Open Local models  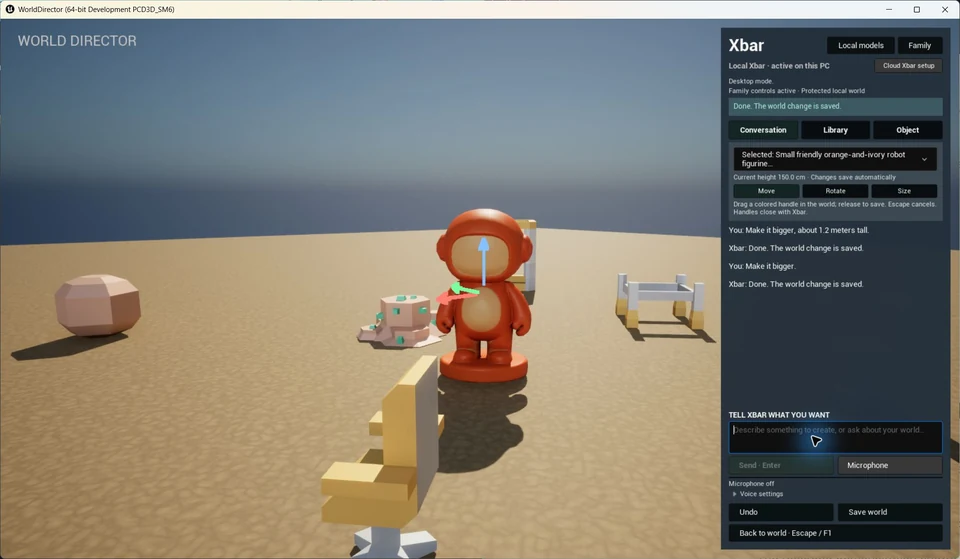pyautogui.click(x=860, y=45)
